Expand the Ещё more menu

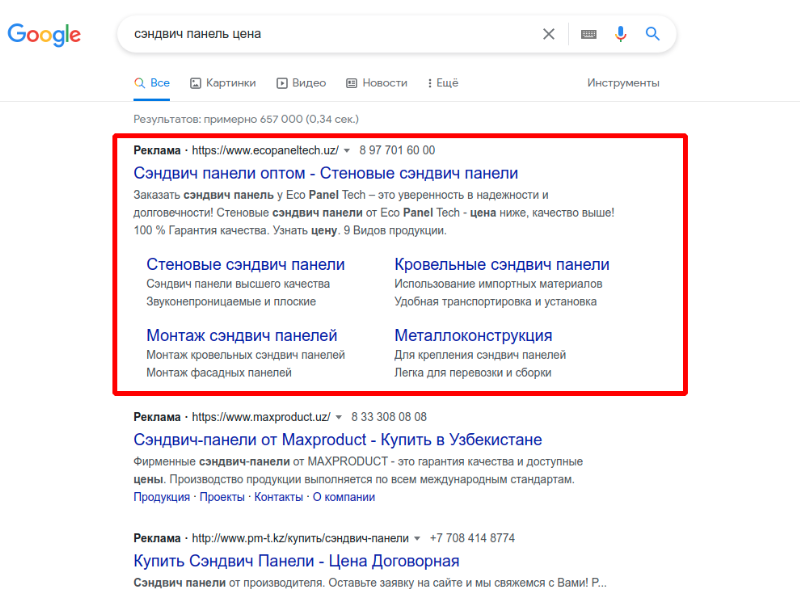(x=443, y=83)
